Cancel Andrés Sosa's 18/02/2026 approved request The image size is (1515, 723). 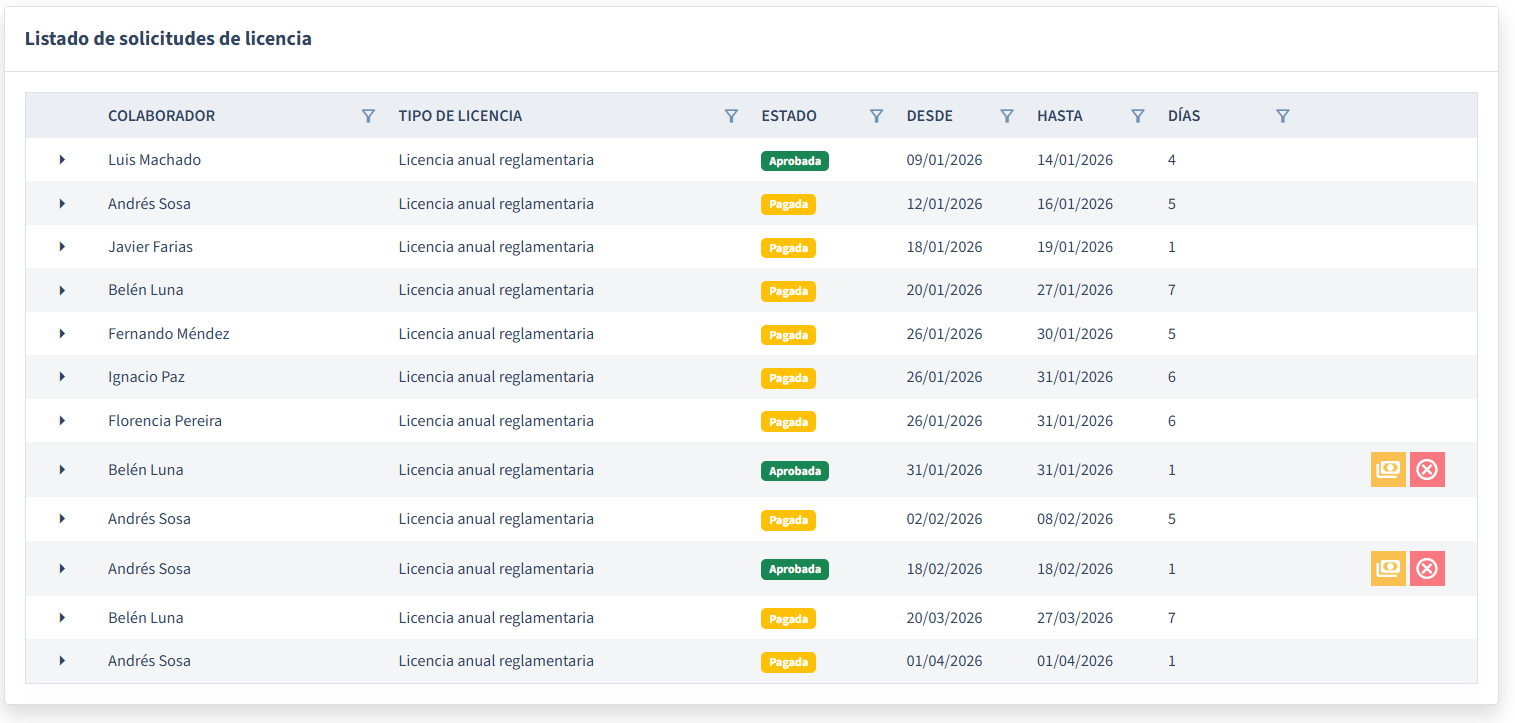tap(1427, 569)
